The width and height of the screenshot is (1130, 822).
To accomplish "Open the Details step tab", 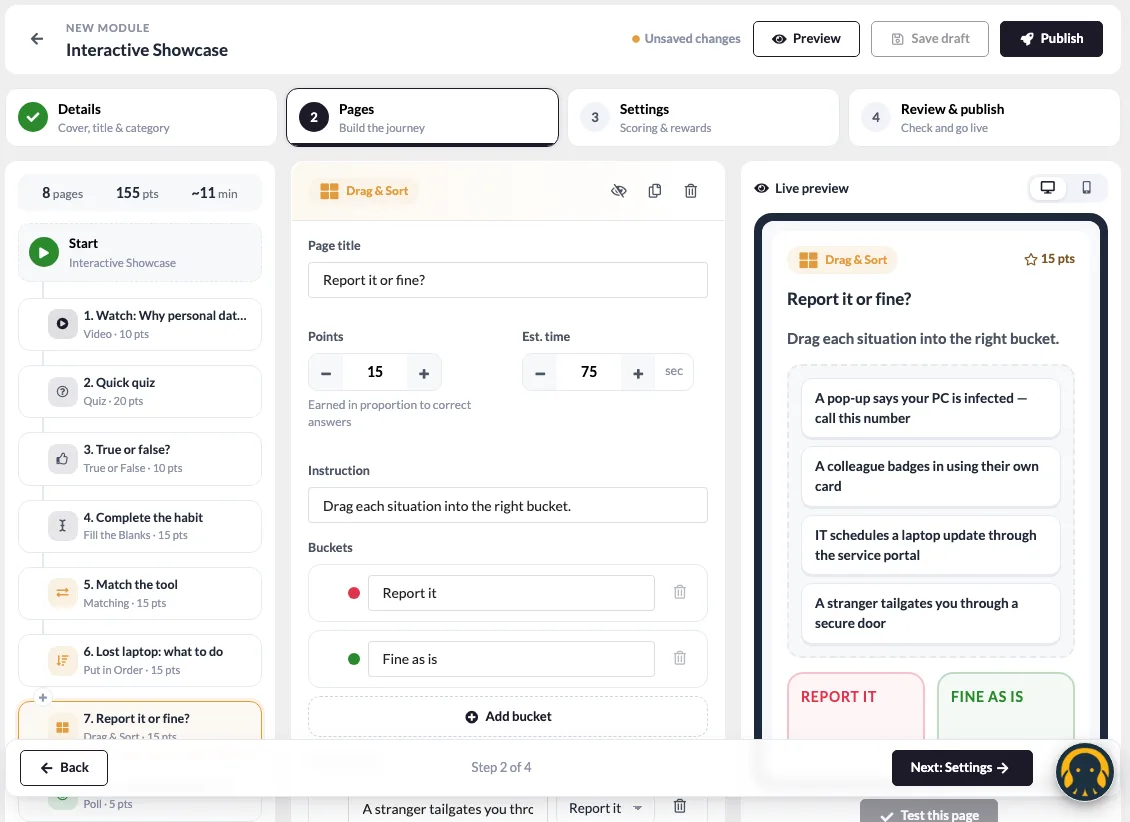I will click(x=141, y=117).
